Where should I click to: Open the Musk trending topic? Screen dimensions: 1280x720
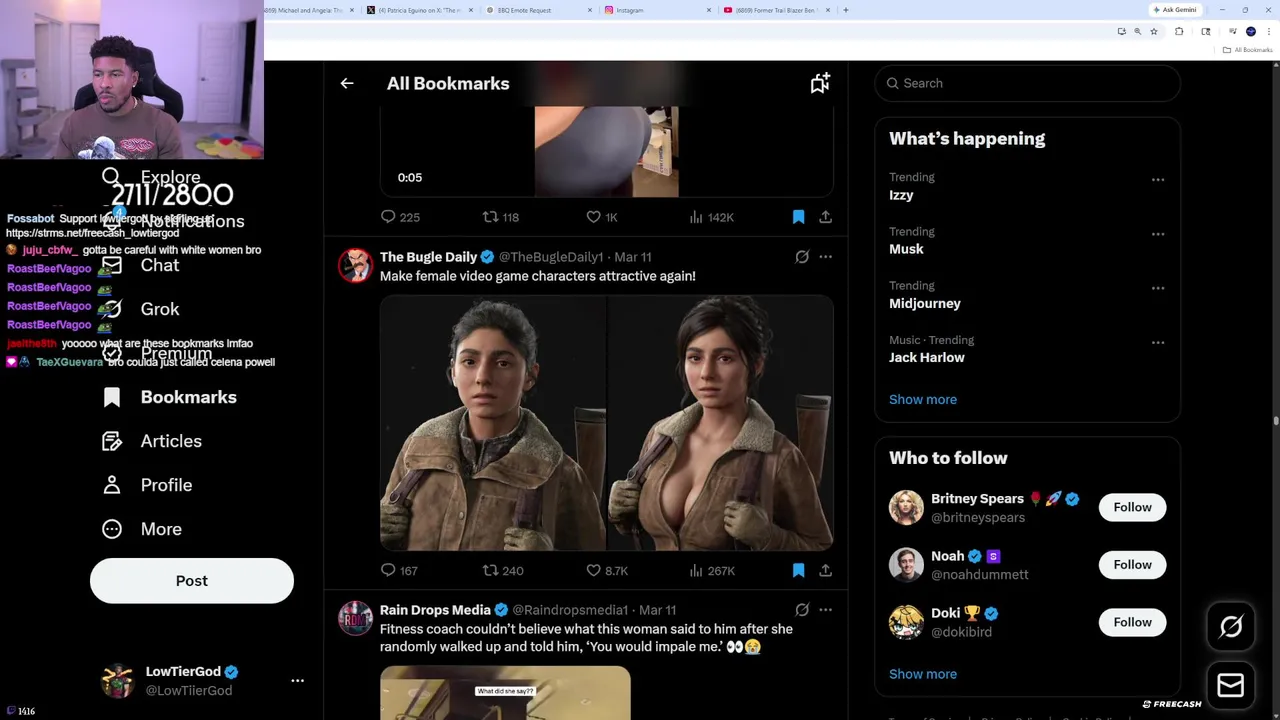(x=906, y=249)
